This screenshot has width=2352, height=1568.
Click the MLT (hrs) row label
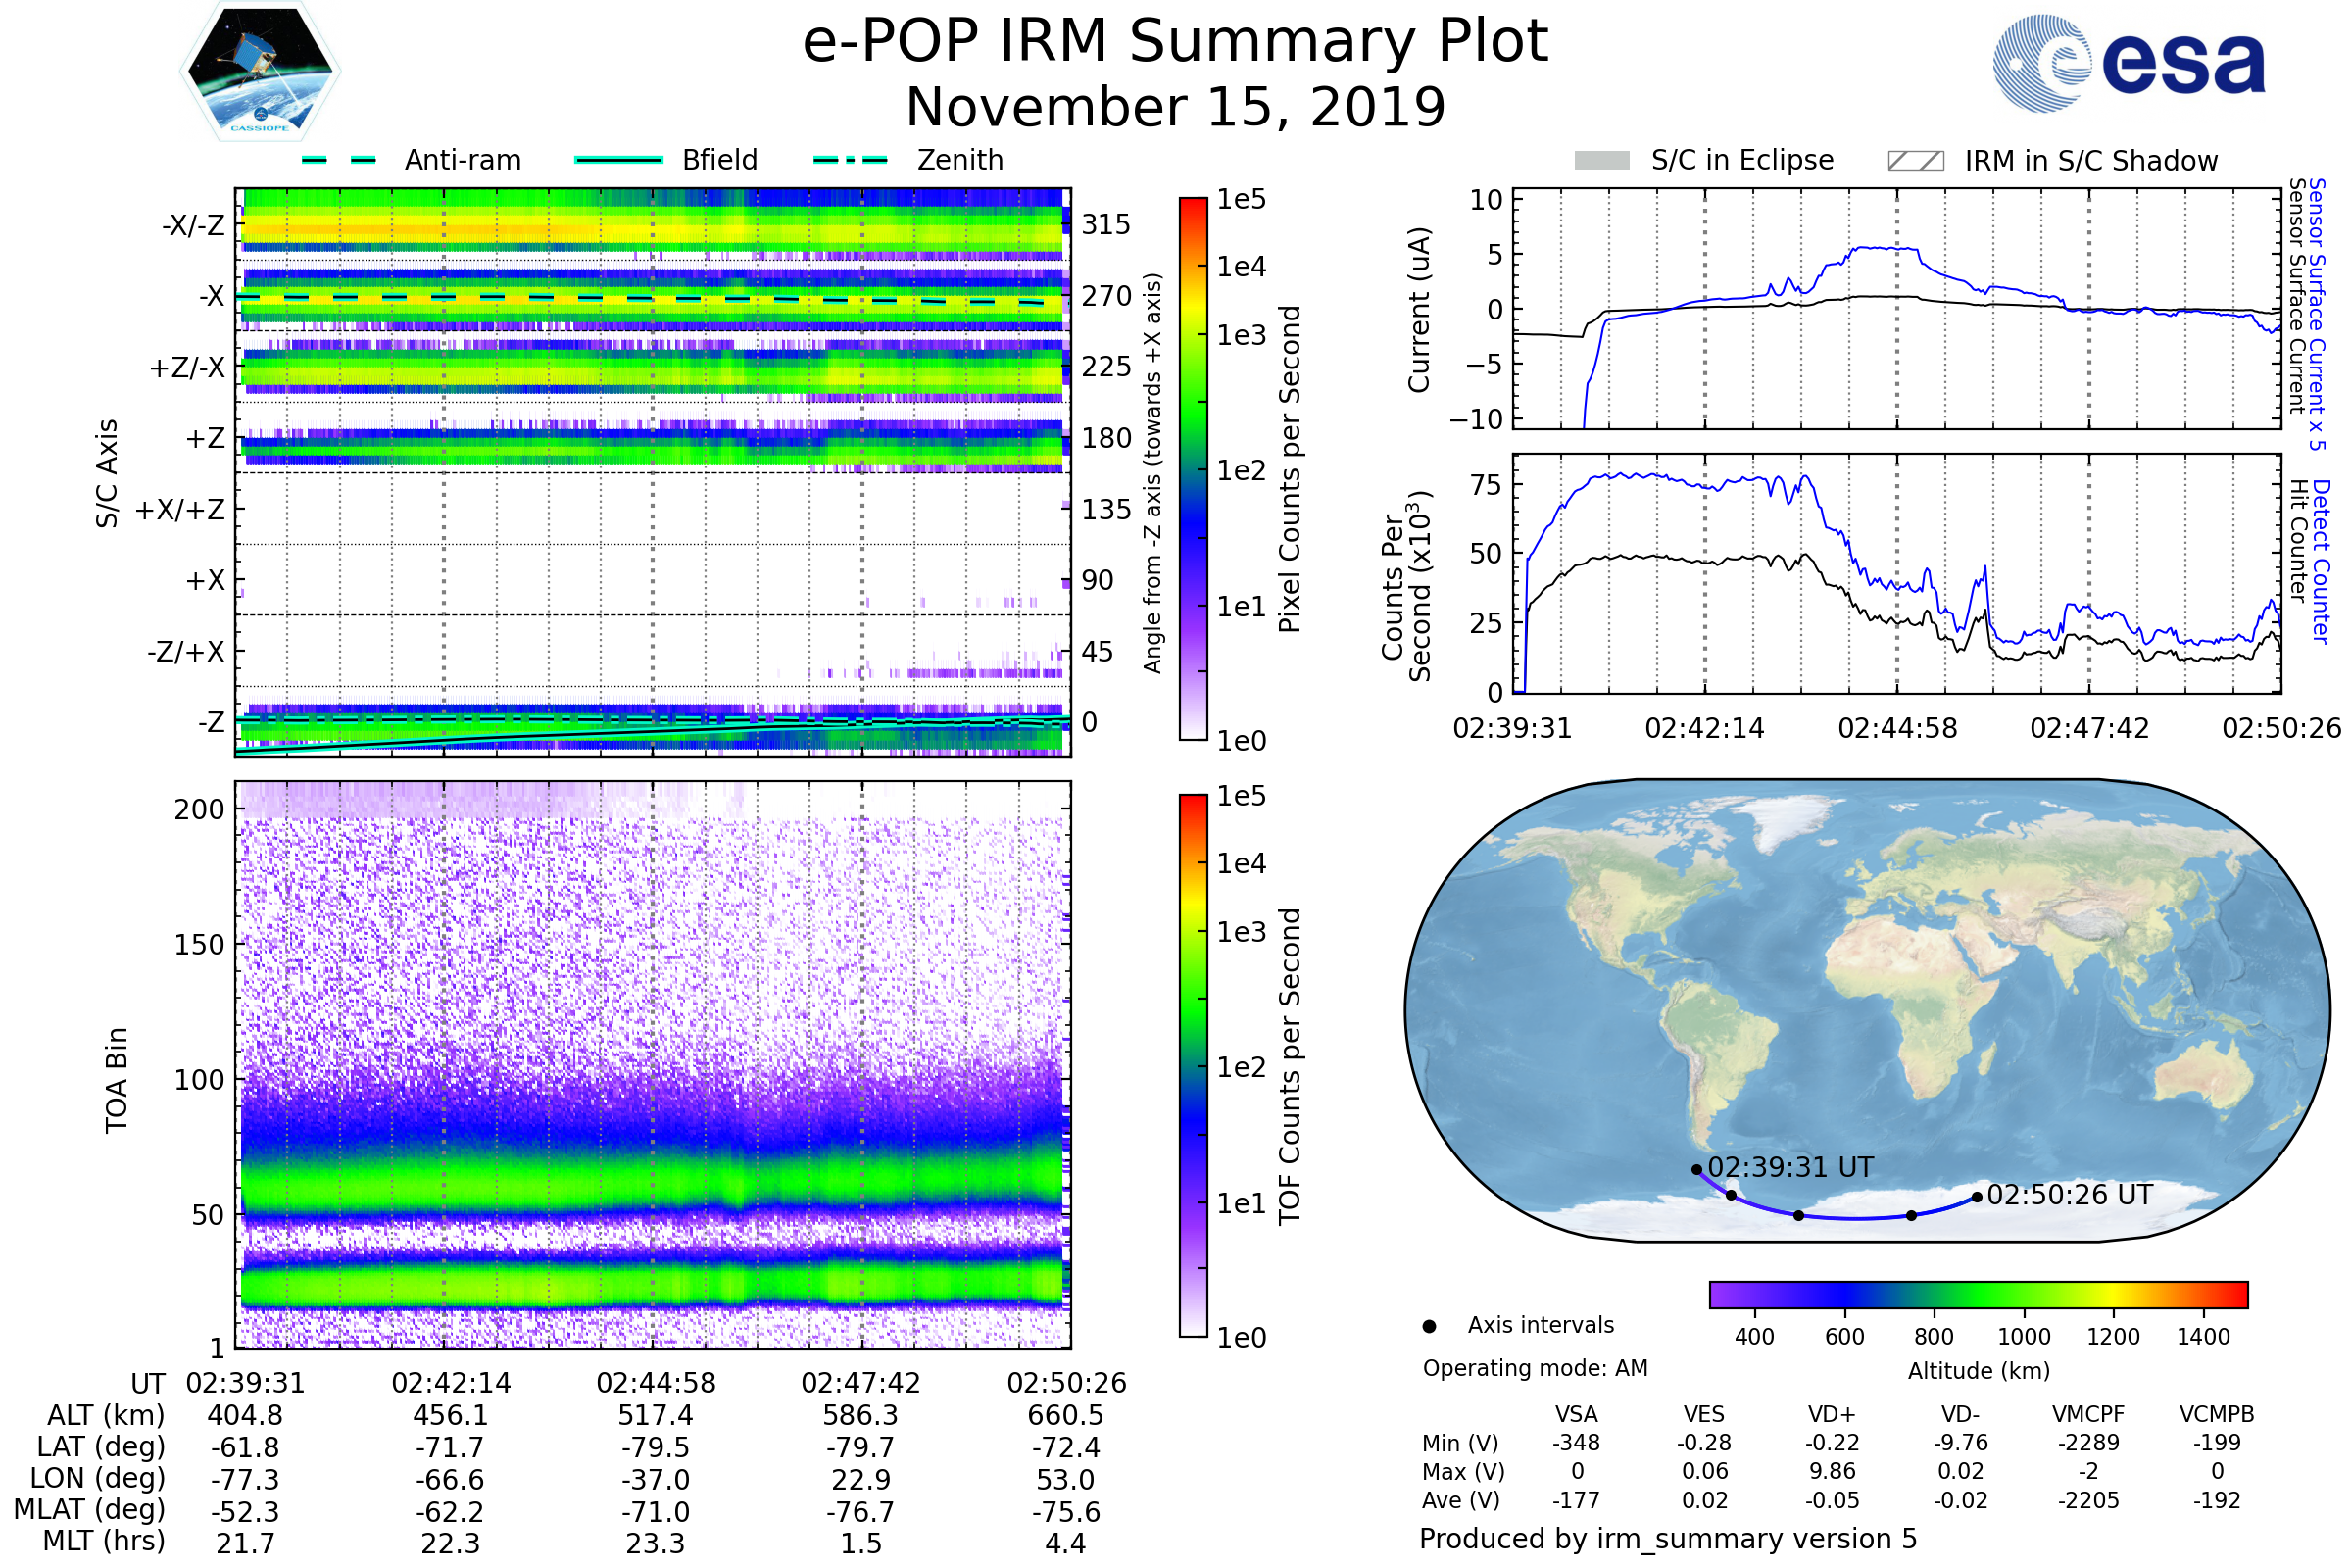104,1541
